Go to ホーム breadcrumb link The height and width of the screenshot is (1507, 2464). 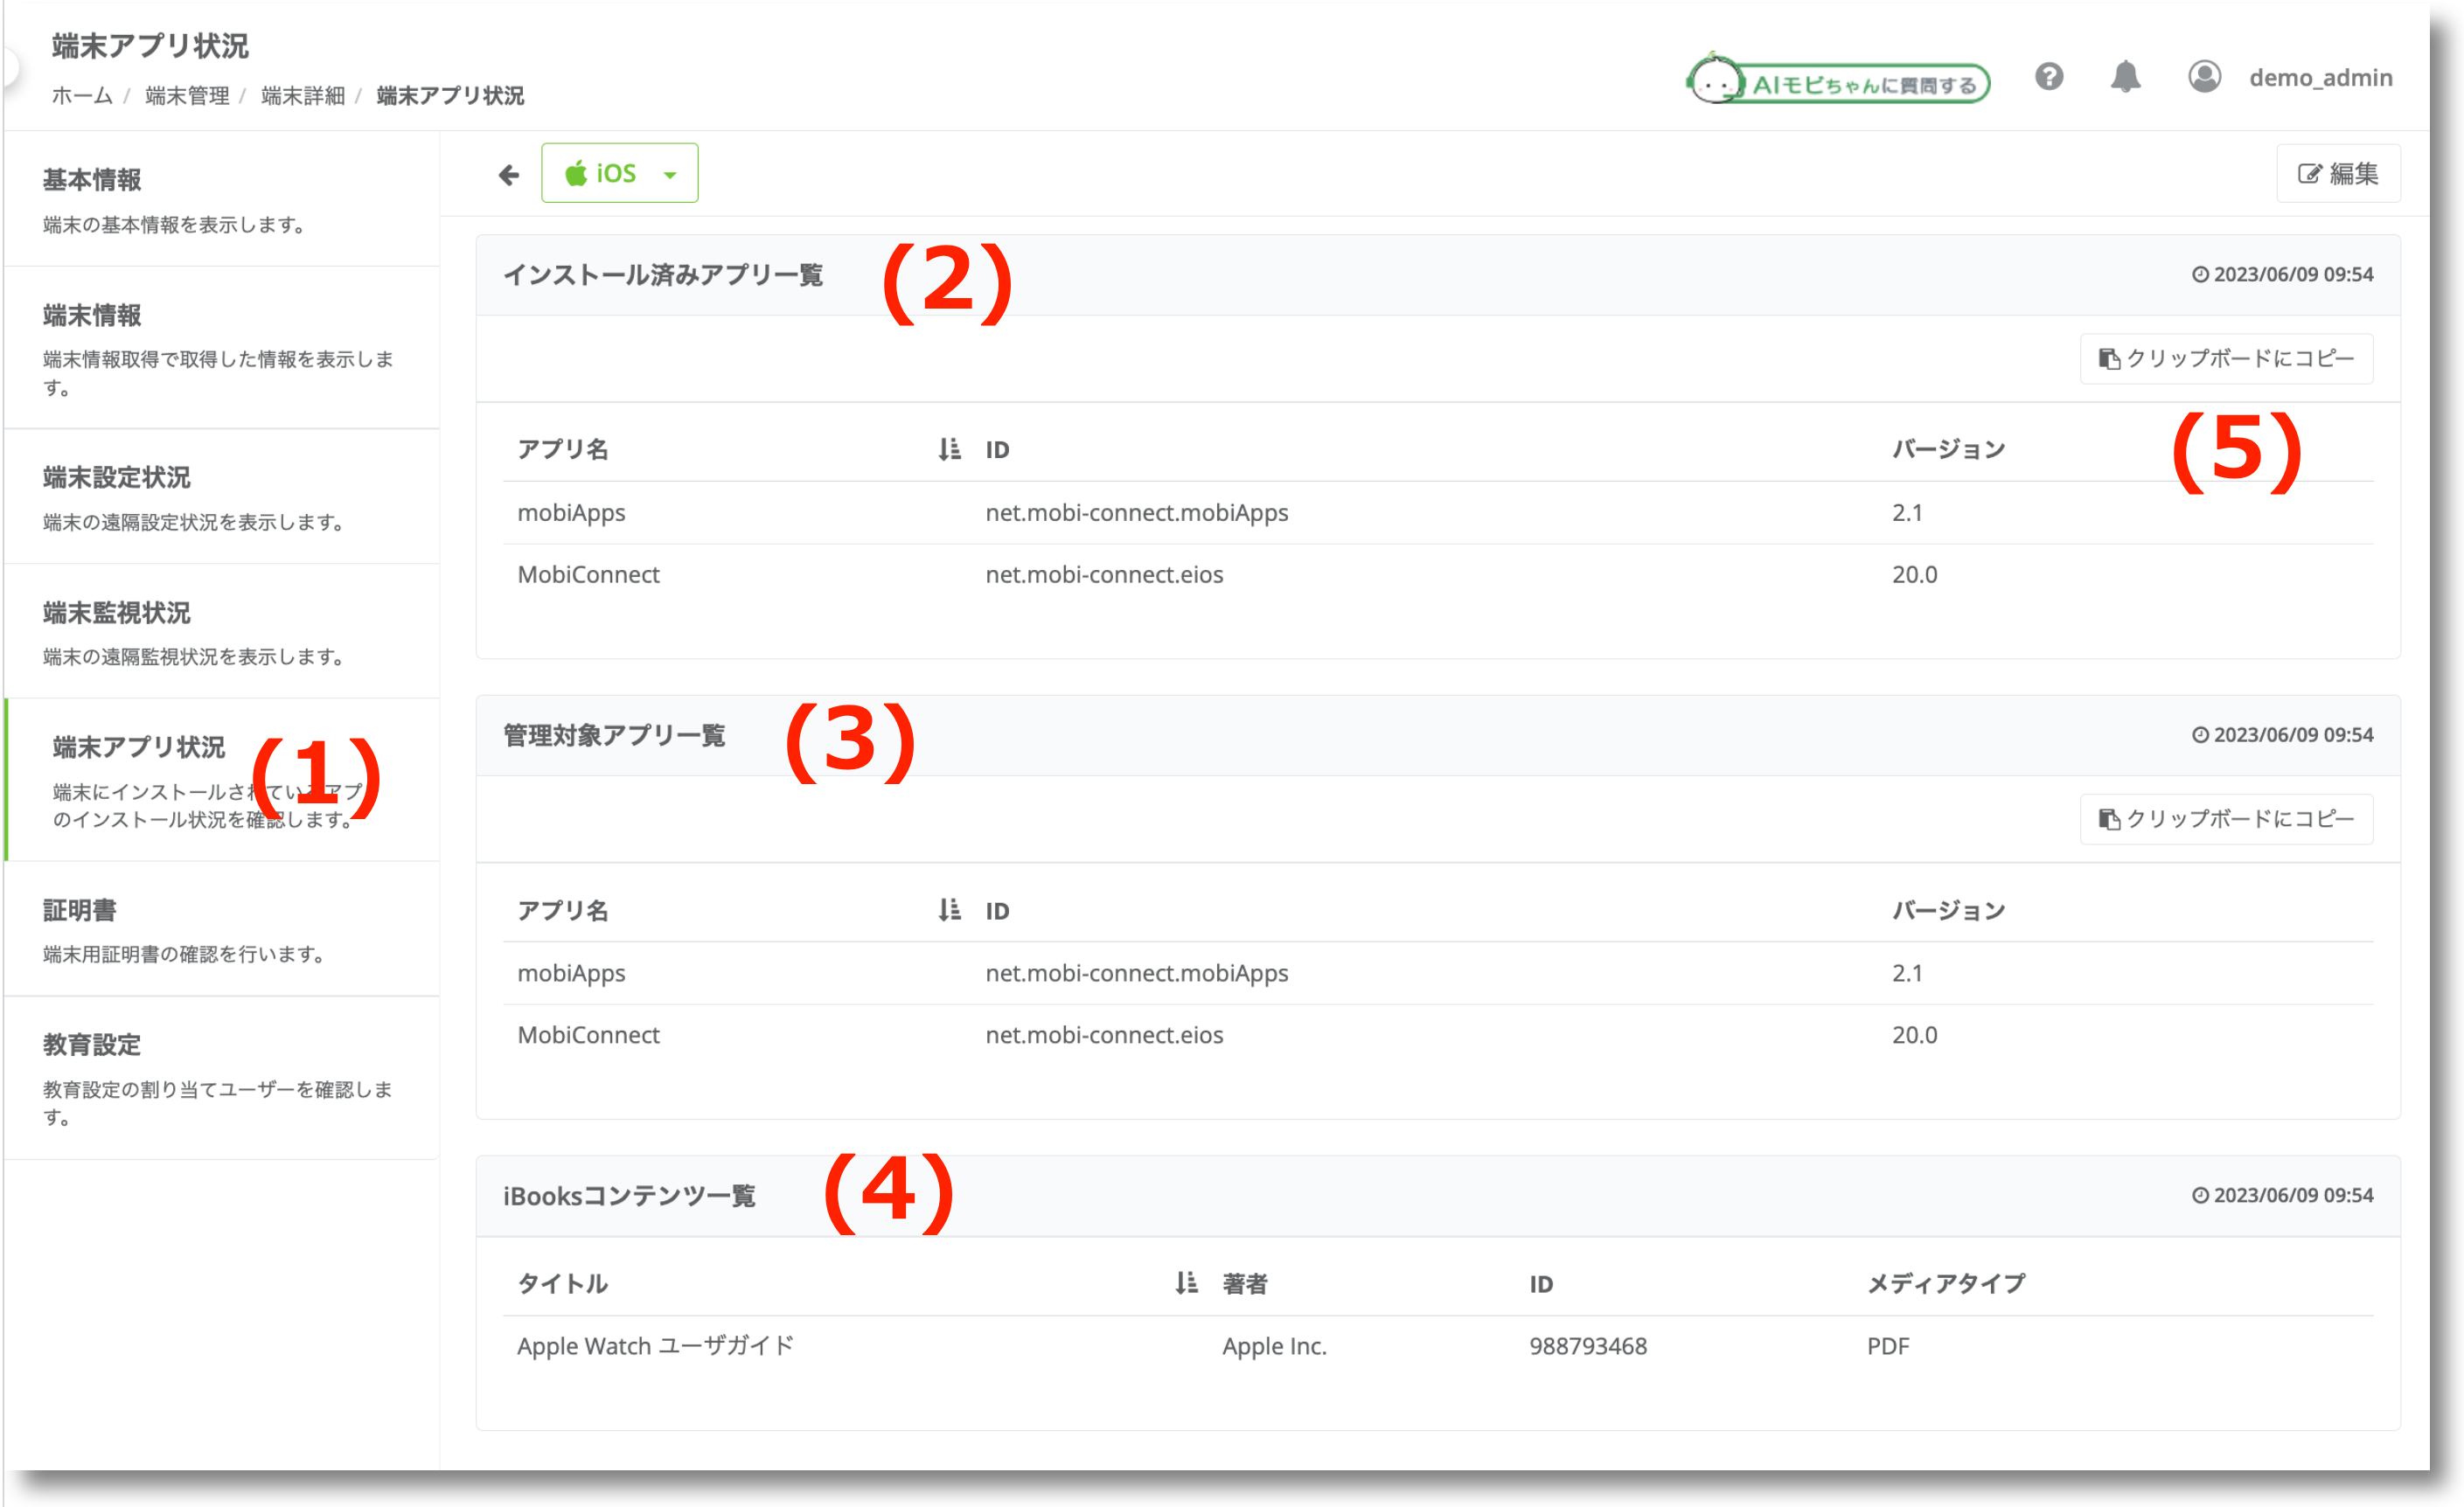tap(82, 96)
